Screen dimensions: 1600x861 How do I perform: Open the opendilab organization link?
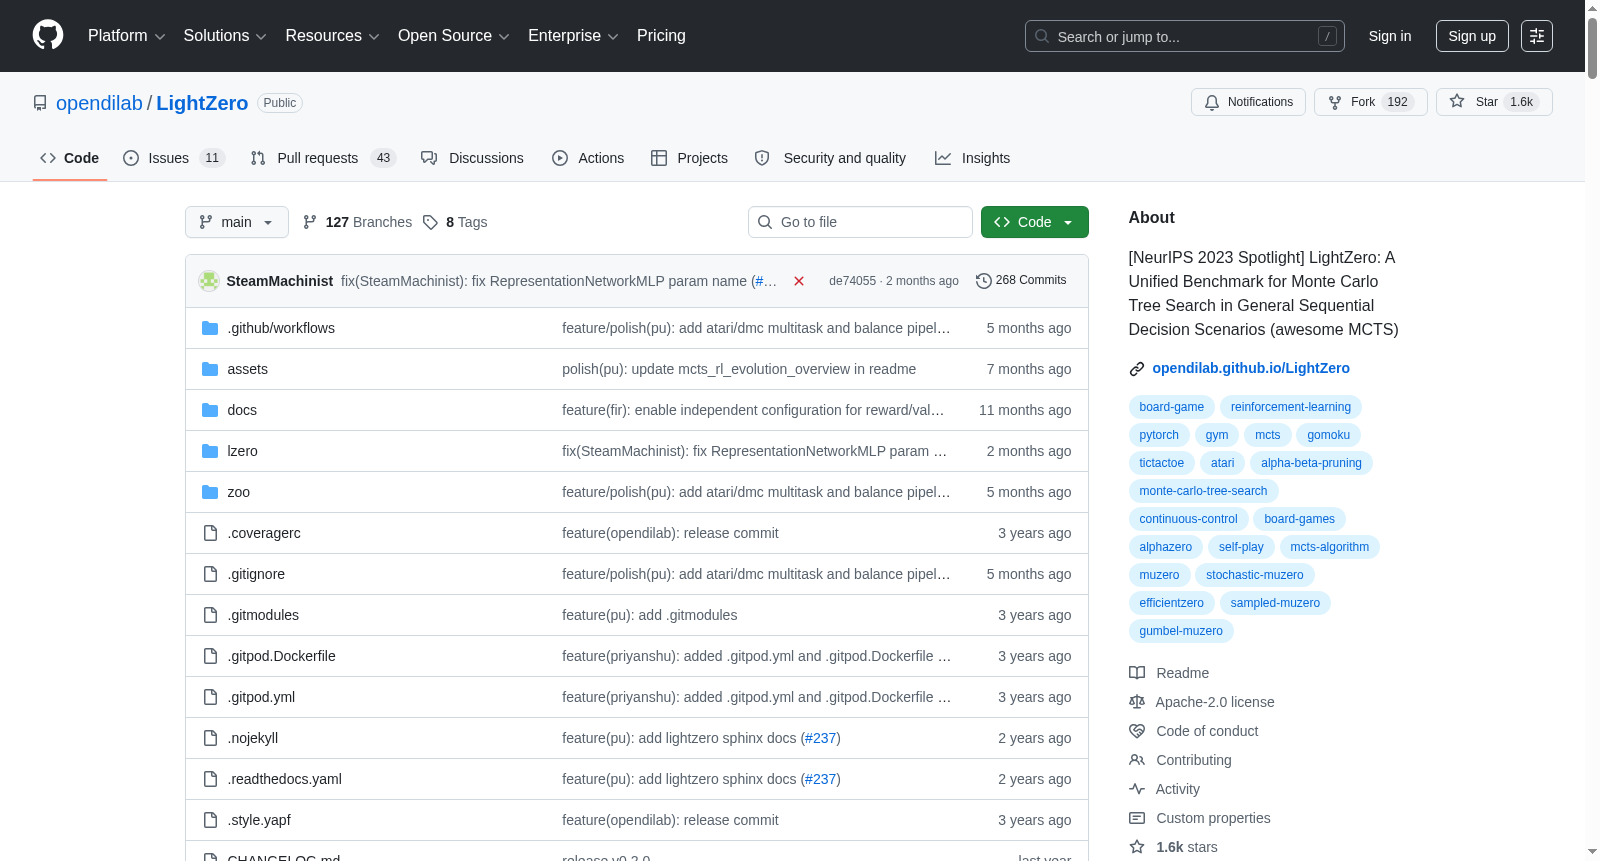pos(99,103)
